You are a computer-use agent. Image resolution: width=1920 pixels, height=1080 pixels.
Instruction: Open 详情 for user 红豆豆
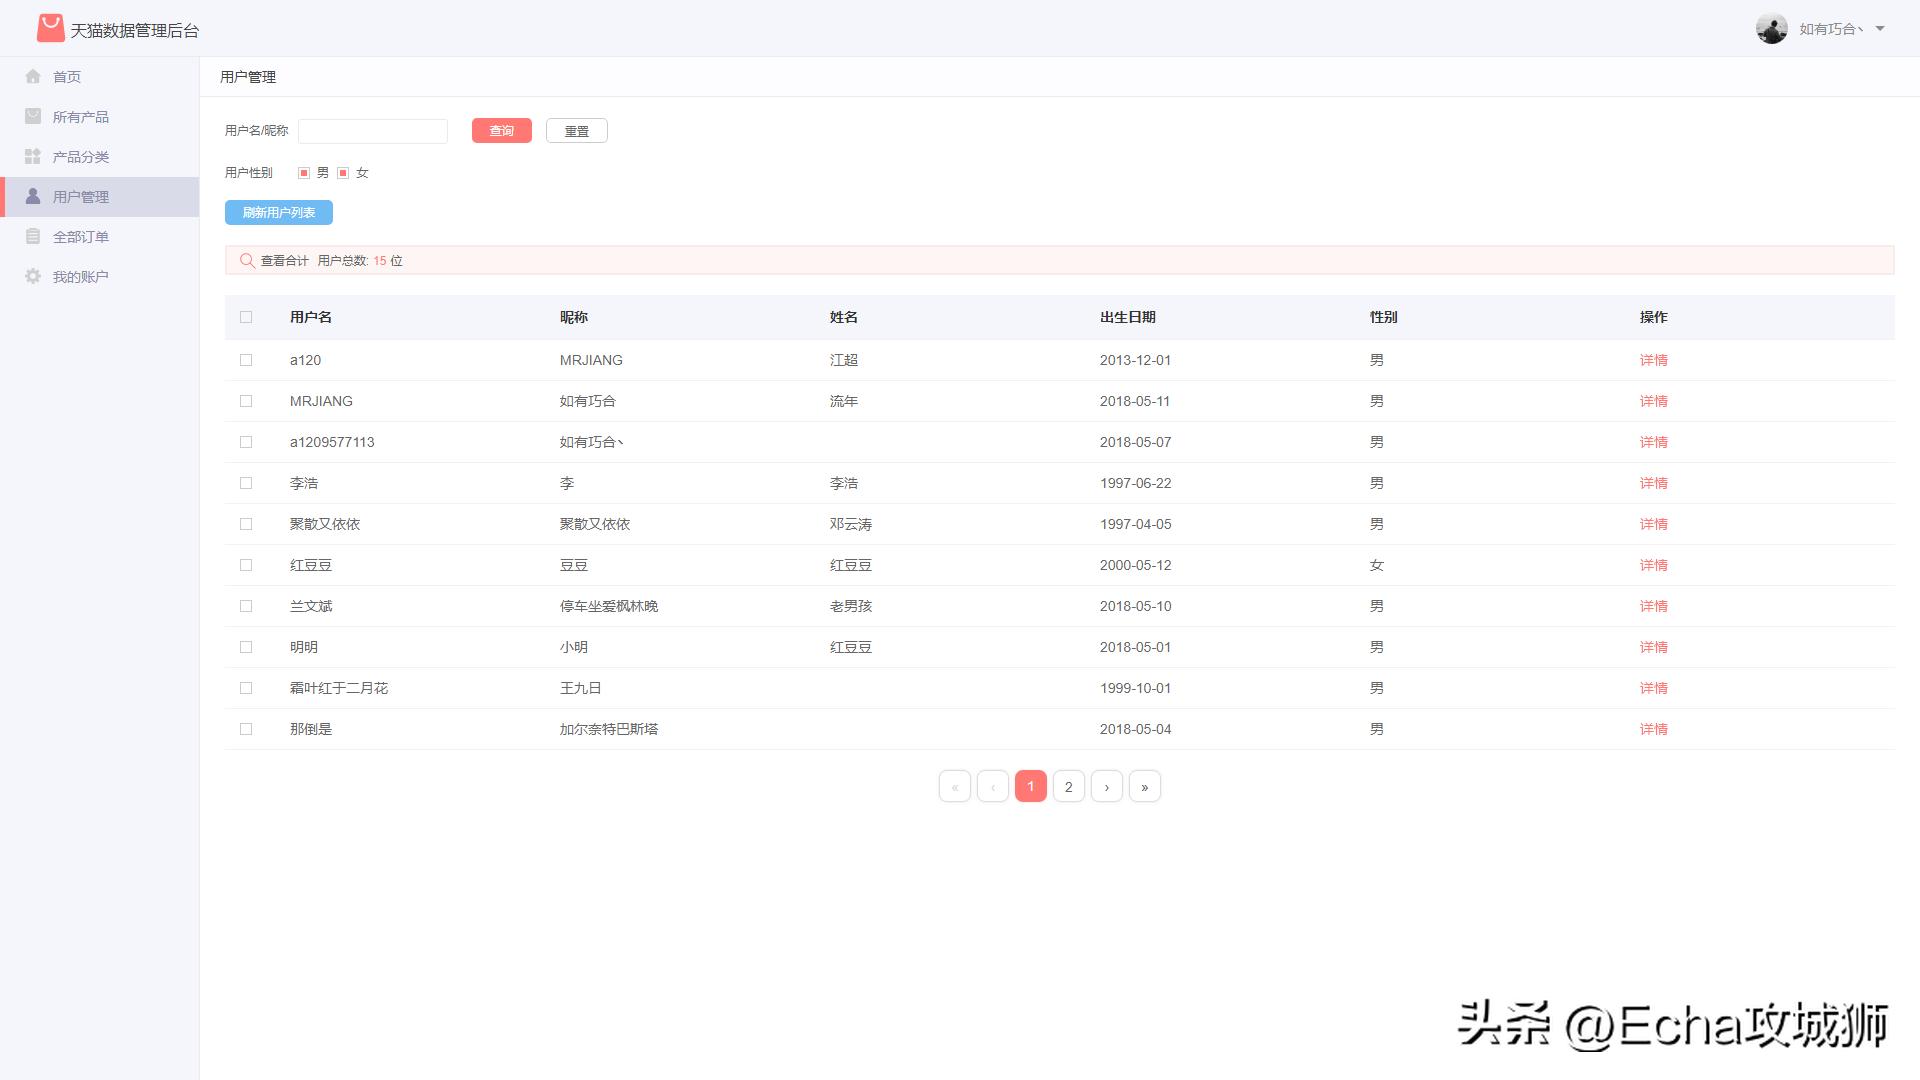pos(1653,565)
